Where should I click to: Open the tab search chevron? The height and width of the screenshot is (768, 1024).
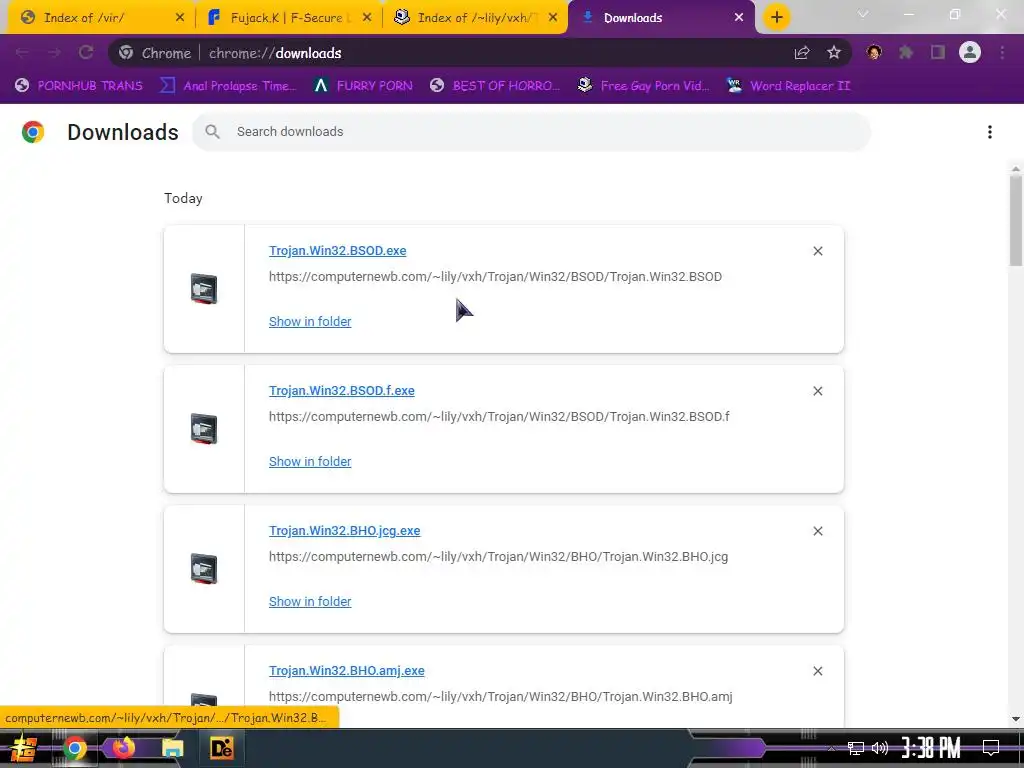coord(863,14)
